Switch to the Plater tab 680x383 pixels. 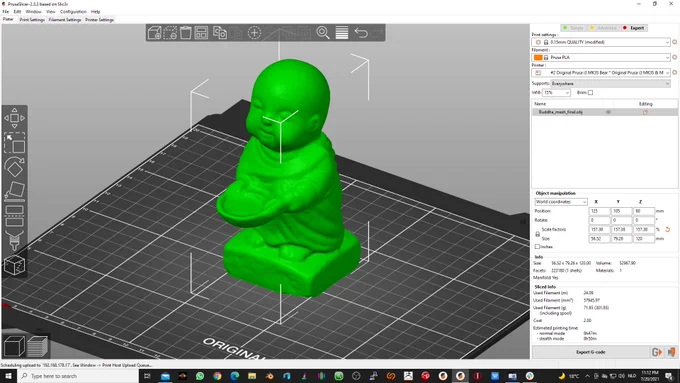pos(8,20)
